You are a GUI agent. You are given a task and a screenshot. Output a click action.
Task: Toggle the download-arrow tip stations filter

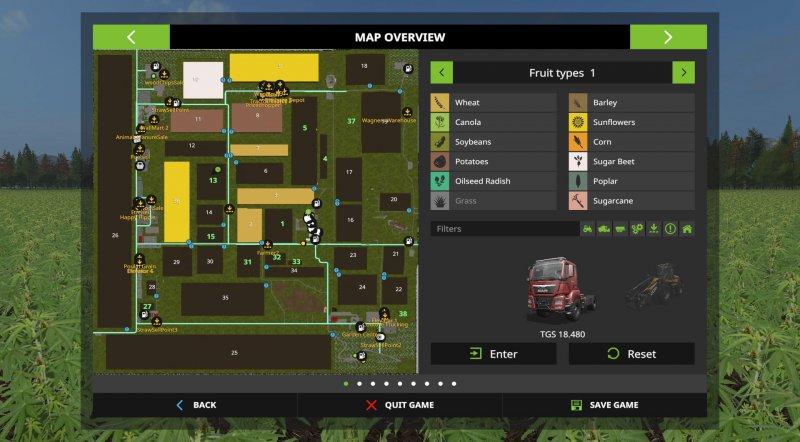click(x=654, y=229)
